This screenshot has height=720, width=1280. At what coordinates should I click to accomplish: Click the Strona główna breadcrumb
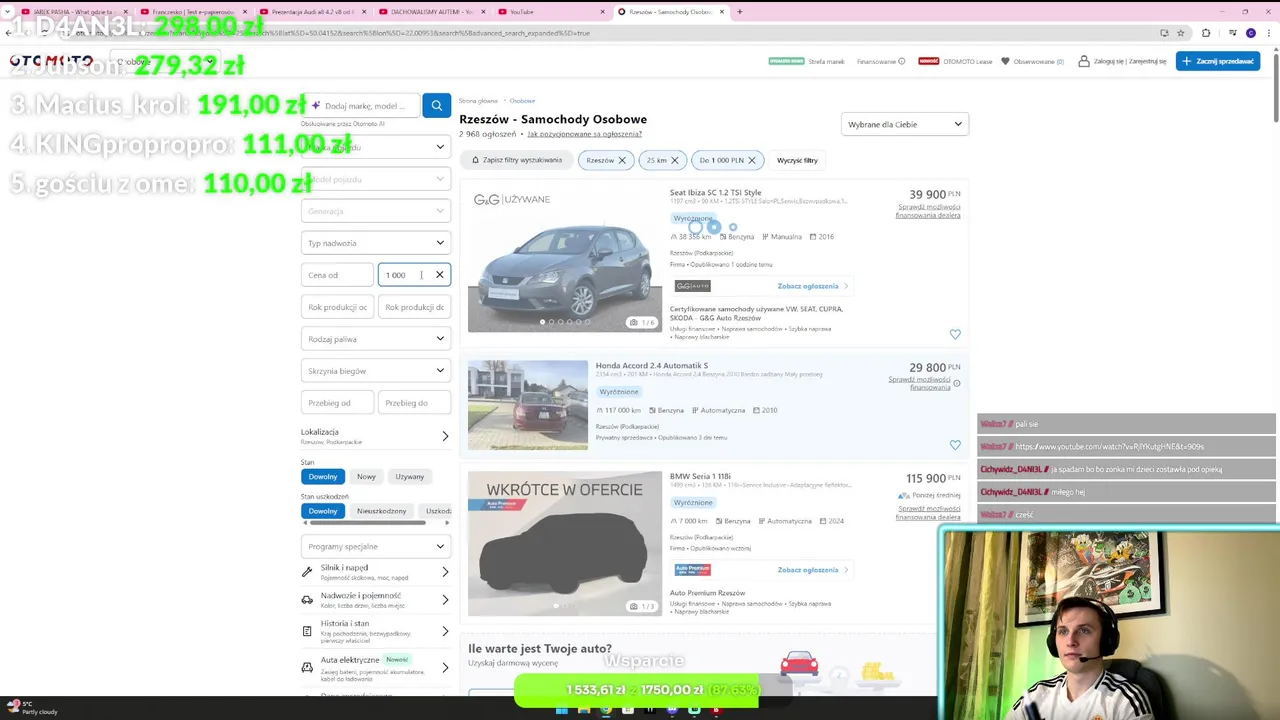click(x=478, y=101)
